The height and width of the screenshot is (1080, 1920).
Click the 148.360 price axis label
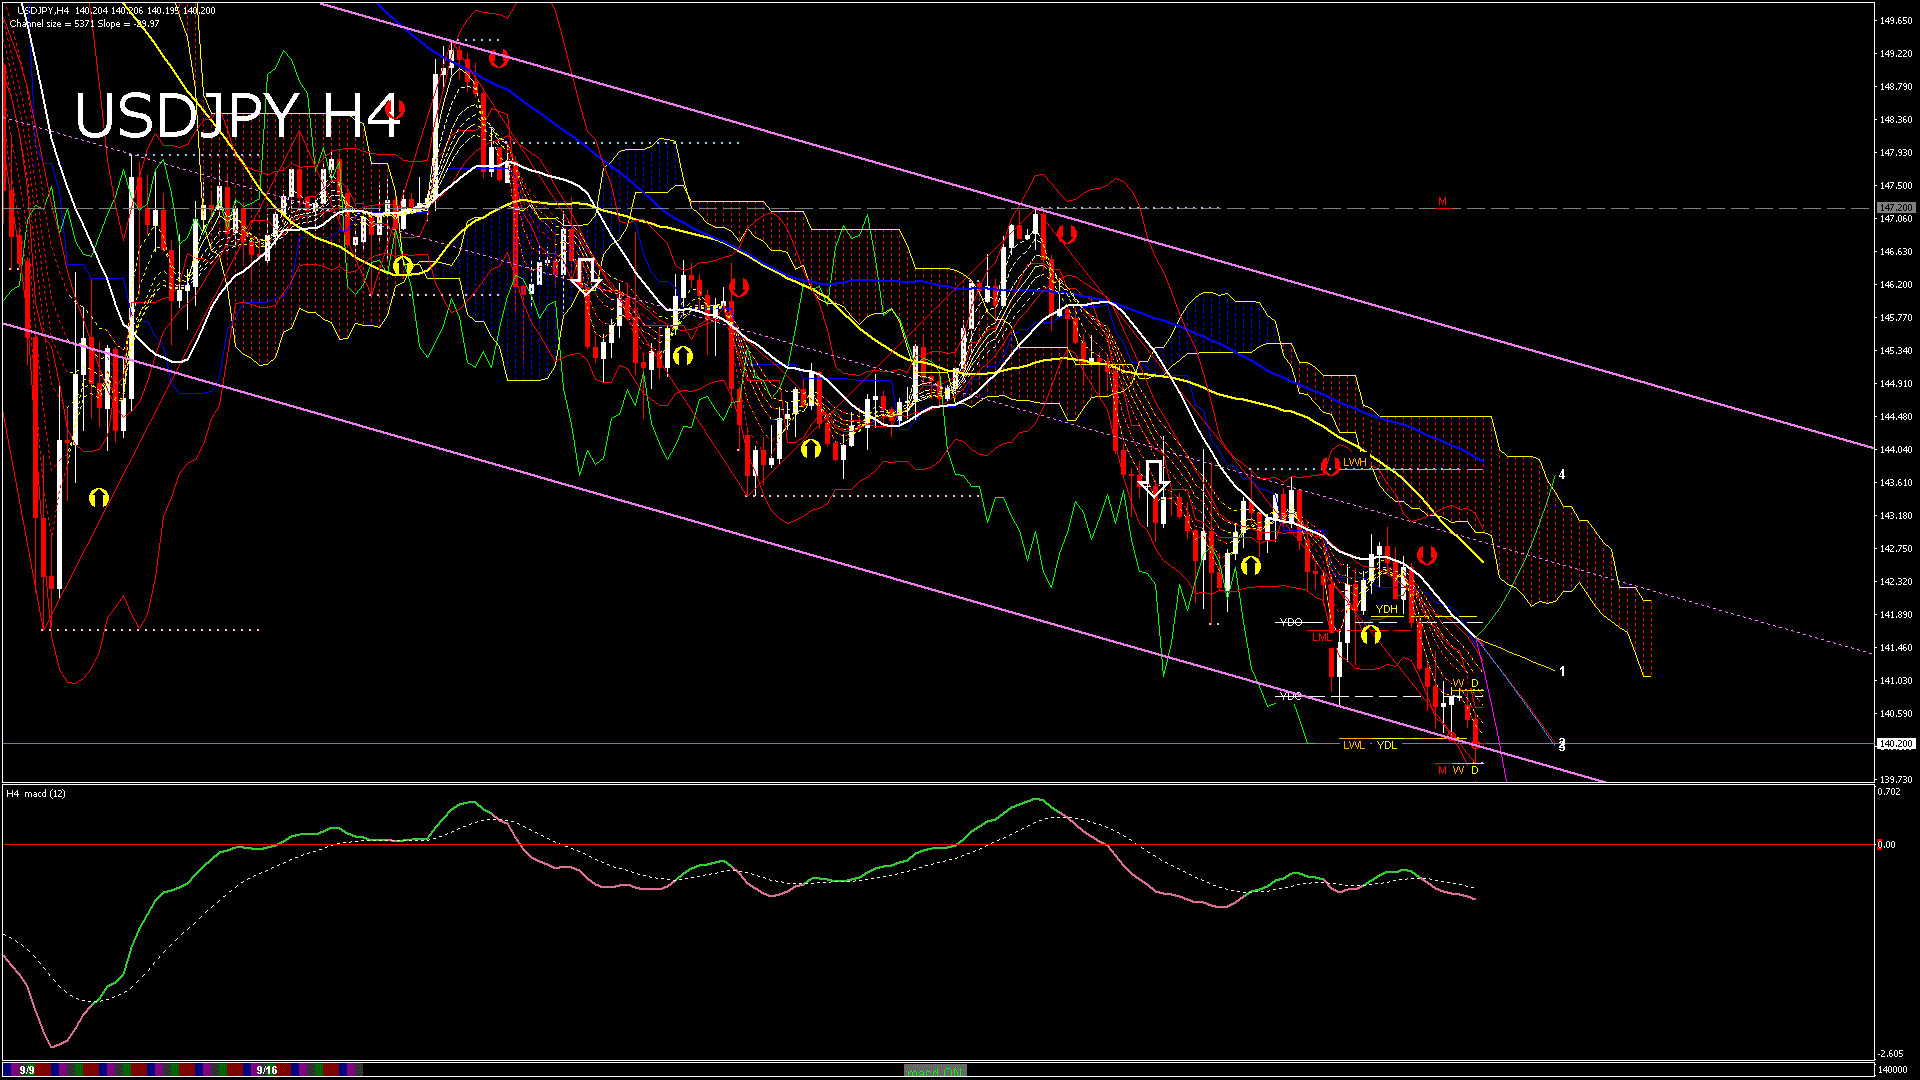pyautogui.click(x=1897, y=120)
